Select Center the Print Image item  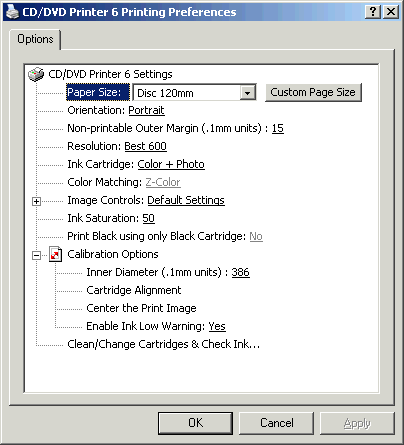141,308
